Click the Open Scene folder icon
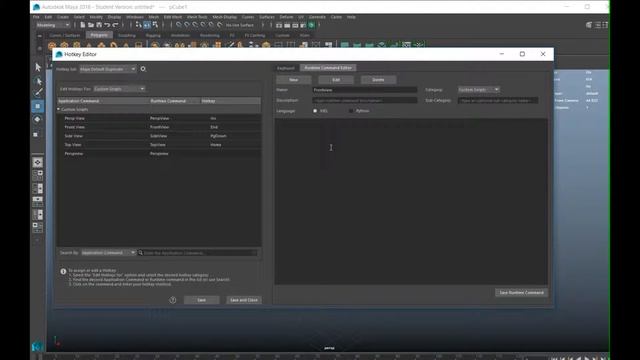640x360 pixels. [91, 25]
